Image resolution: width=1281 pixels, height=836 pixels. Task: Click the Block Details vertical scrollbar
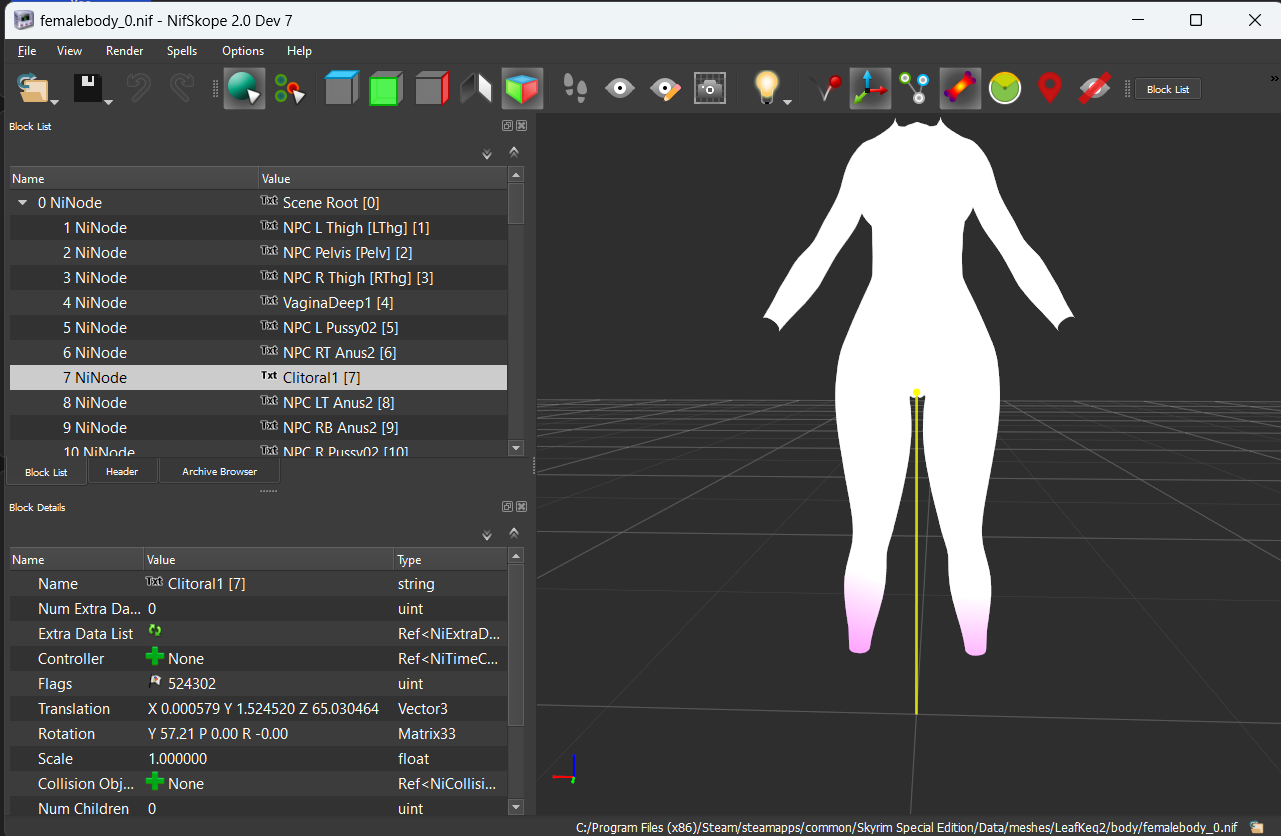516,681
